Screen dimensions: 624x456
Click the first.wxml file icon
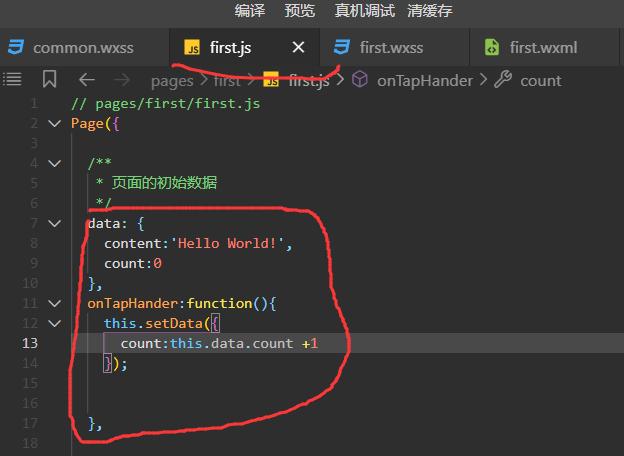point(492,47)
